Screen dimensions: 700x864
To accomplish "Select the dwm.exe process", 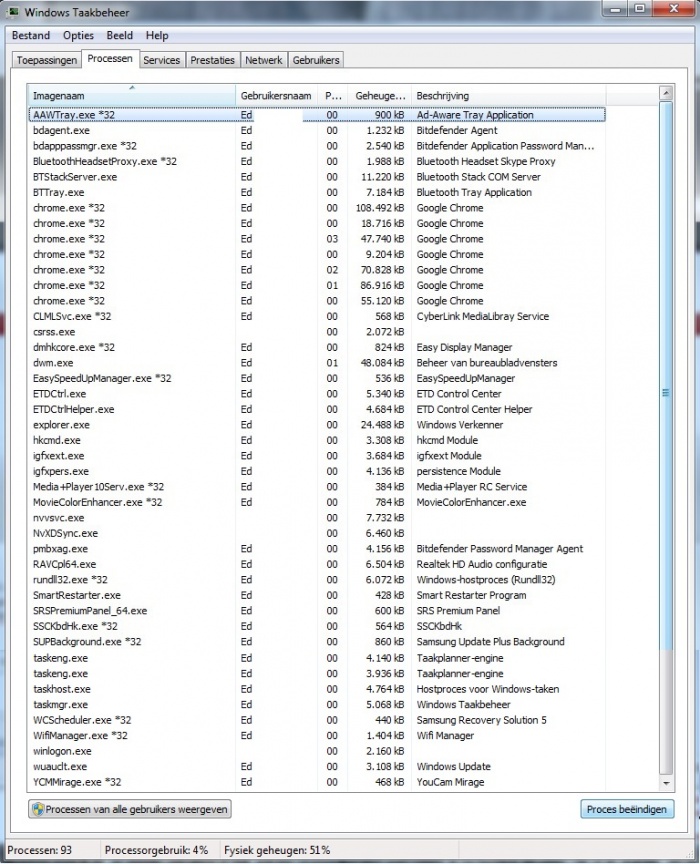I will tap(316, 363).
